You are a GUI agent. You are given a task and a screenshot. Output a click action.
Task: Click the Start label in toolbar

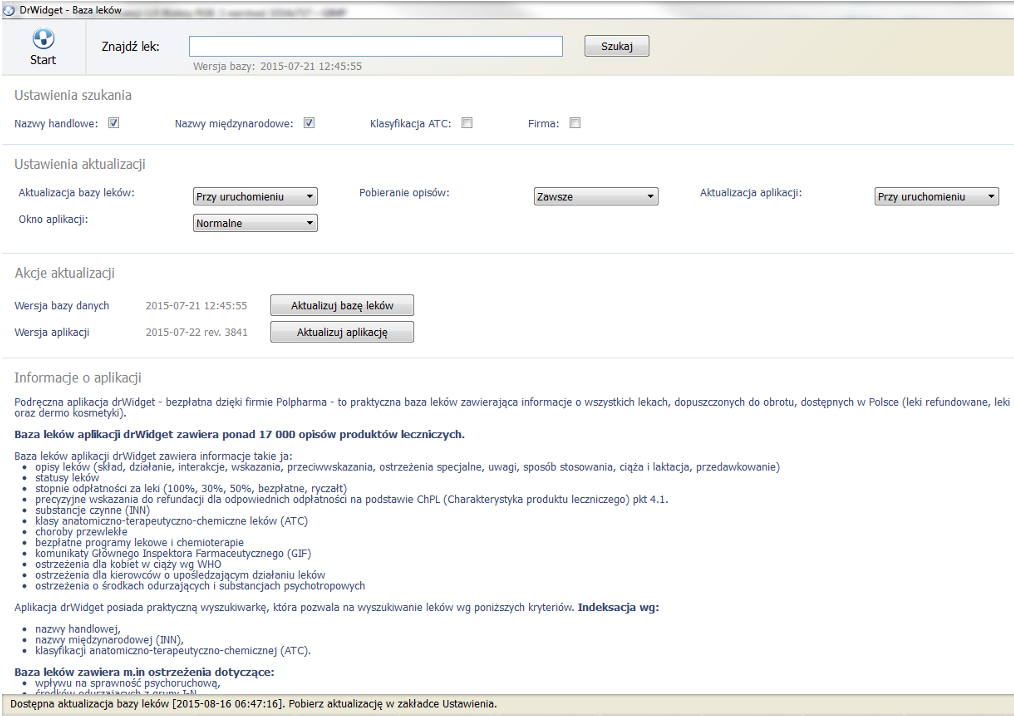coord(43,60)
